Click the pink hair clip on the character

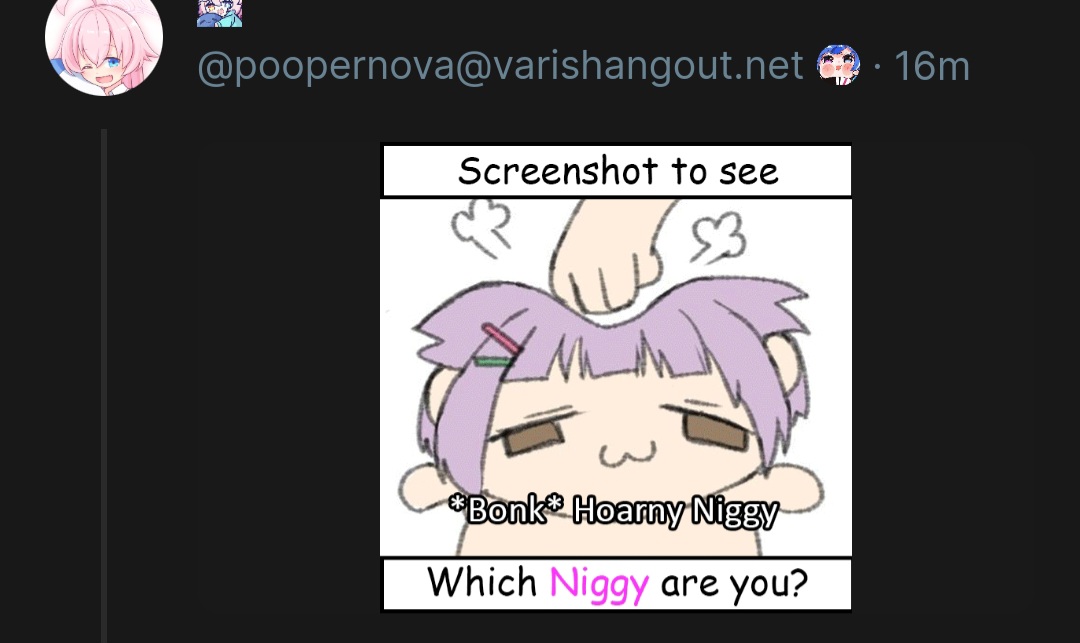click(501, 338)
